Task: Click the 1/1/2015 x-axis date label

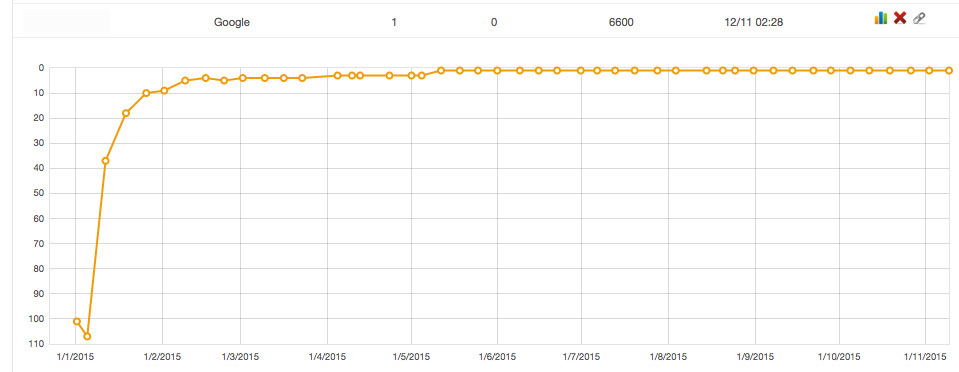Action: click(x=75, y=357)
